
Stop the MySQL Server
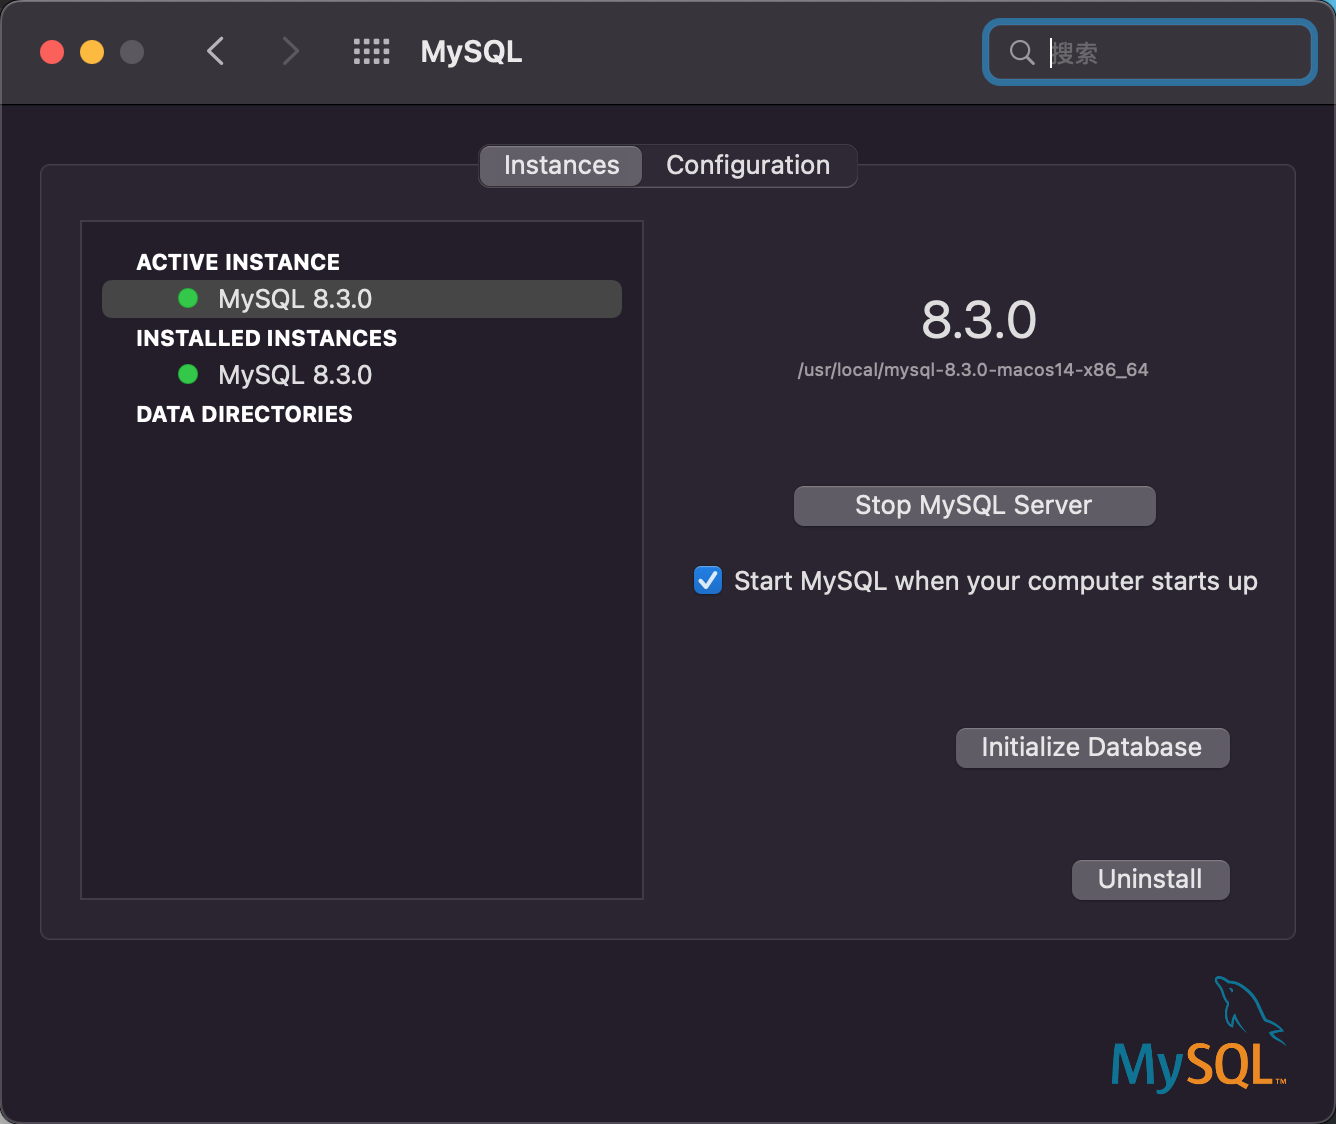(974, 505)
